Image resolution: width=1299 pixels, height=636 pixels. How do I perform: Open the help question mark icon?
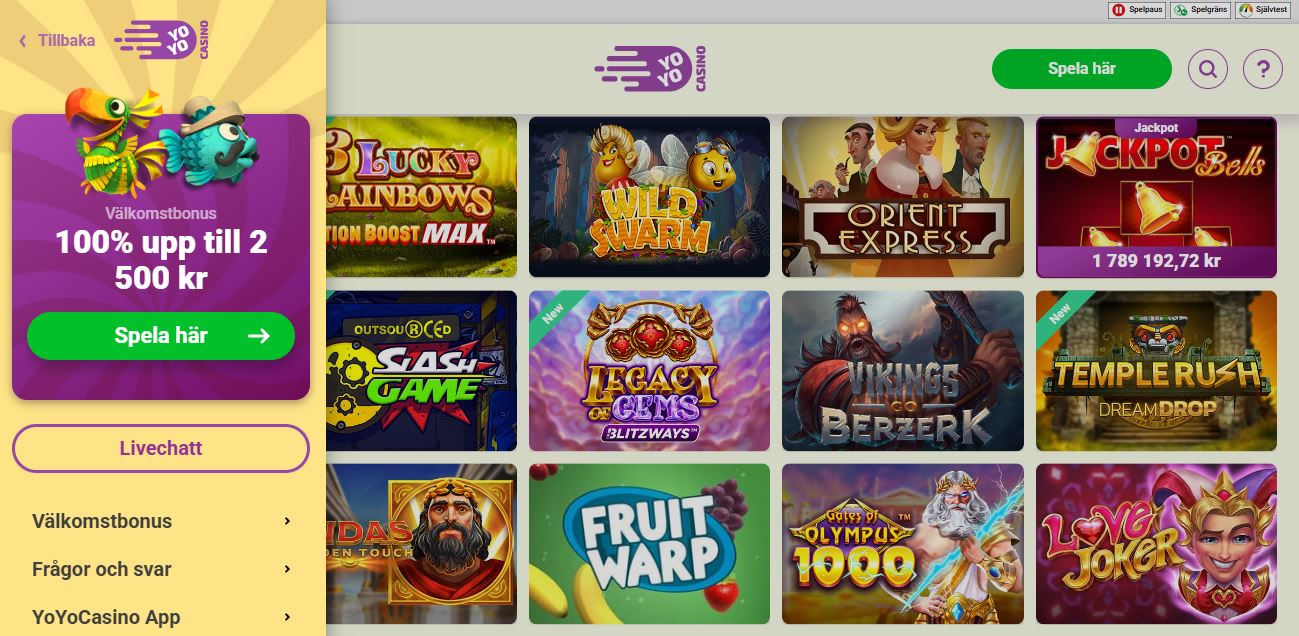click(1262, 69)
